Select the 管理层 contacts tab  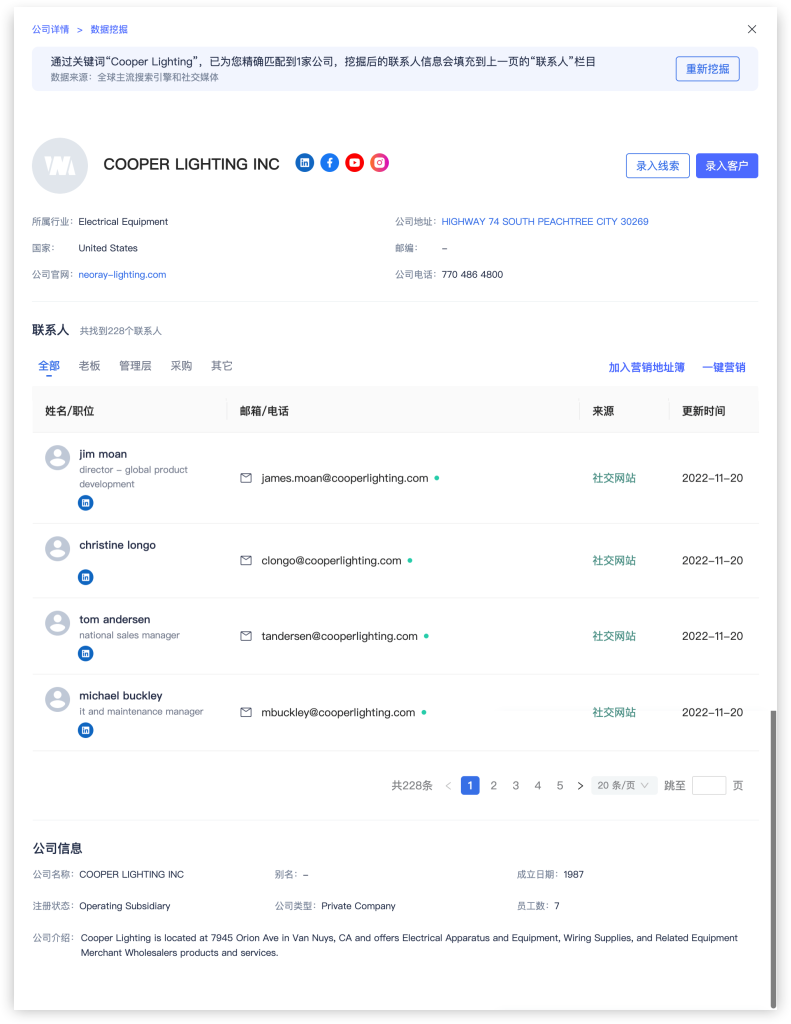pyautogui.click(x=135, y=366)
